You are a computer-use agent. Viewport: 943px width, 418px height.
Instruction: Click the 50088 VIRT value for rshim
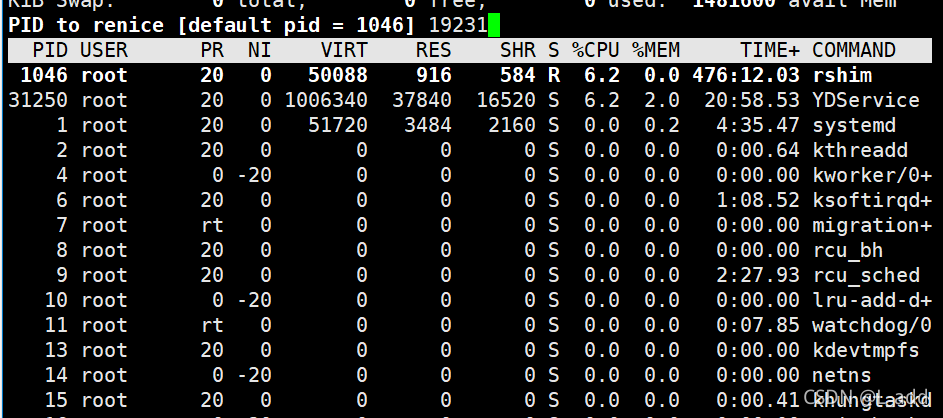coord(338,75)
